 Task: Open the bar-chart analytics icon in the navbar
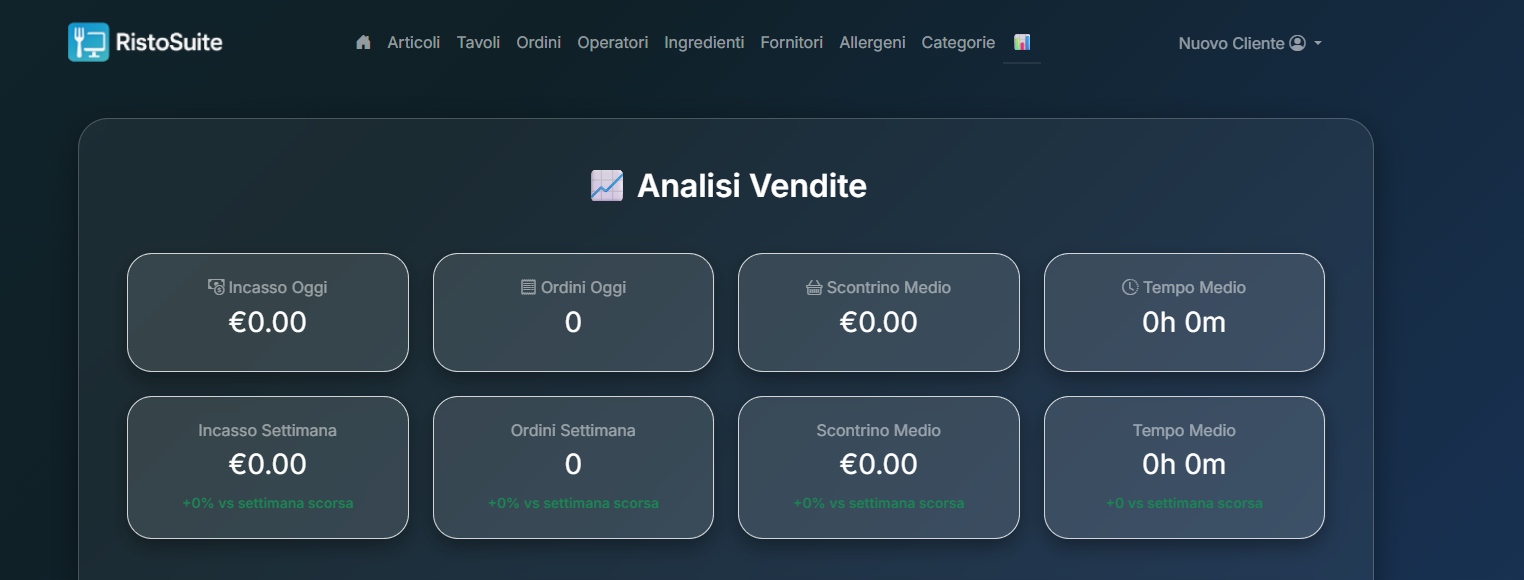coord(1022,42)
